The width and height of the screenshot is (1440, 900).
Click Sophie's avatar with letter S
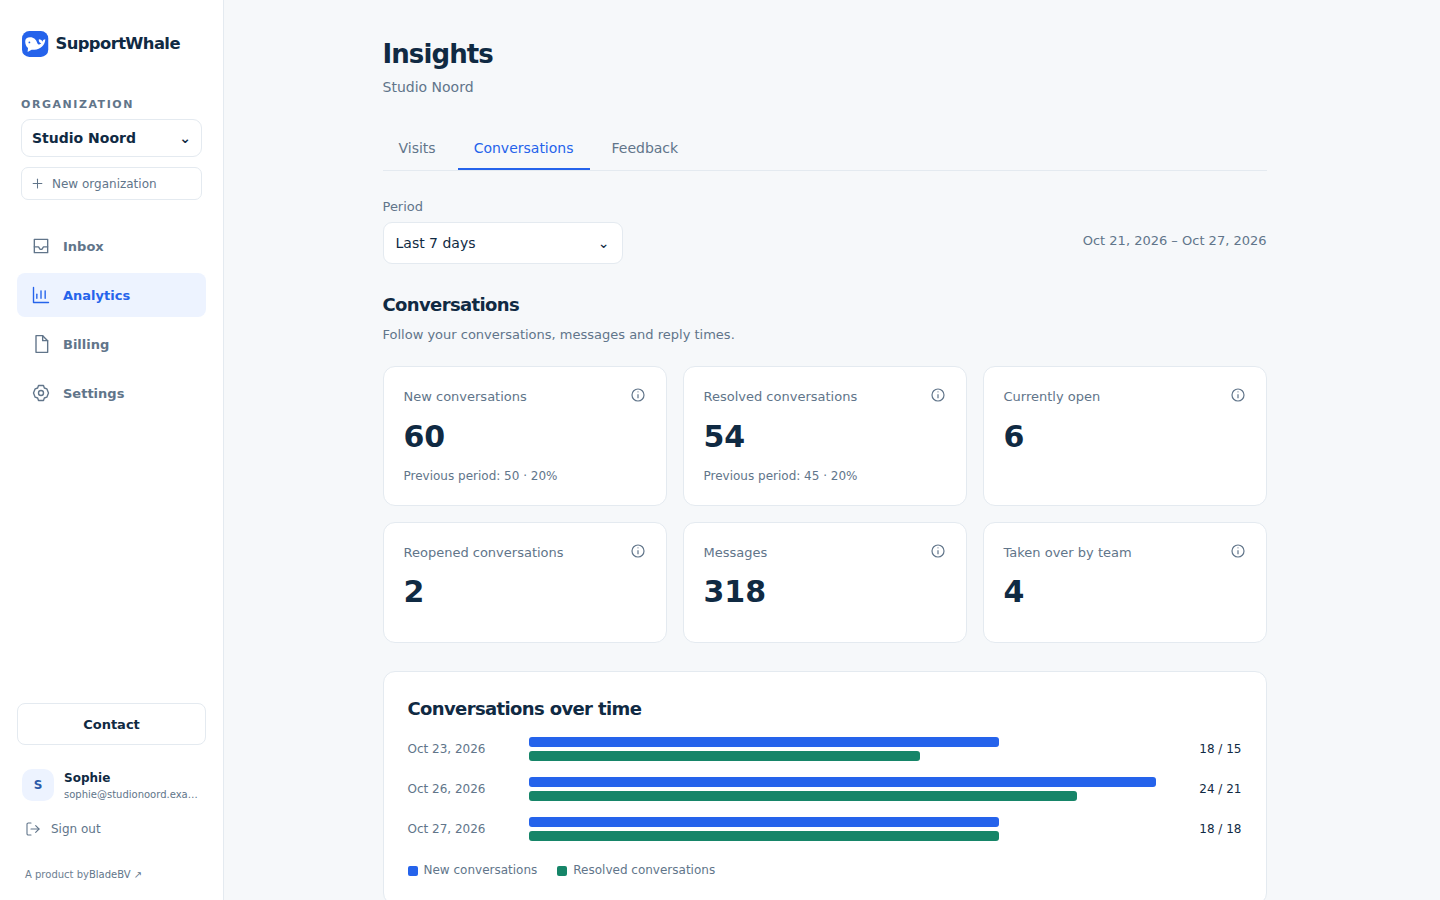38,785
